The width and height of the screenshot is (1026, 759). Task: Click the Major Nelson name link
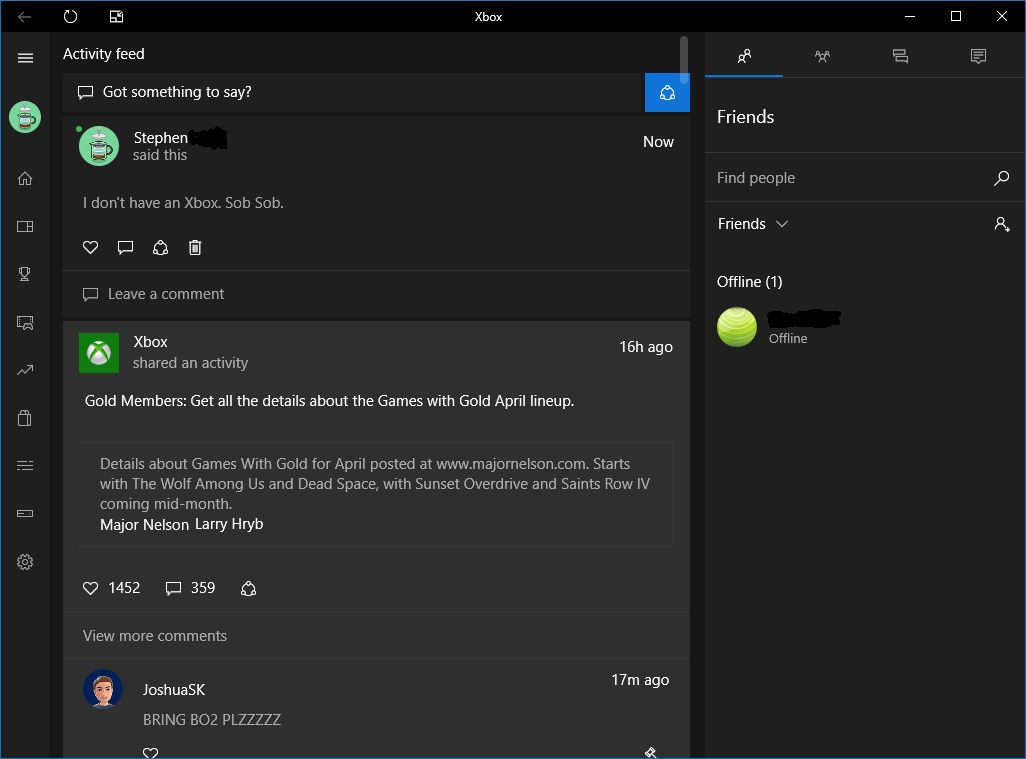[x=145, y=525]
